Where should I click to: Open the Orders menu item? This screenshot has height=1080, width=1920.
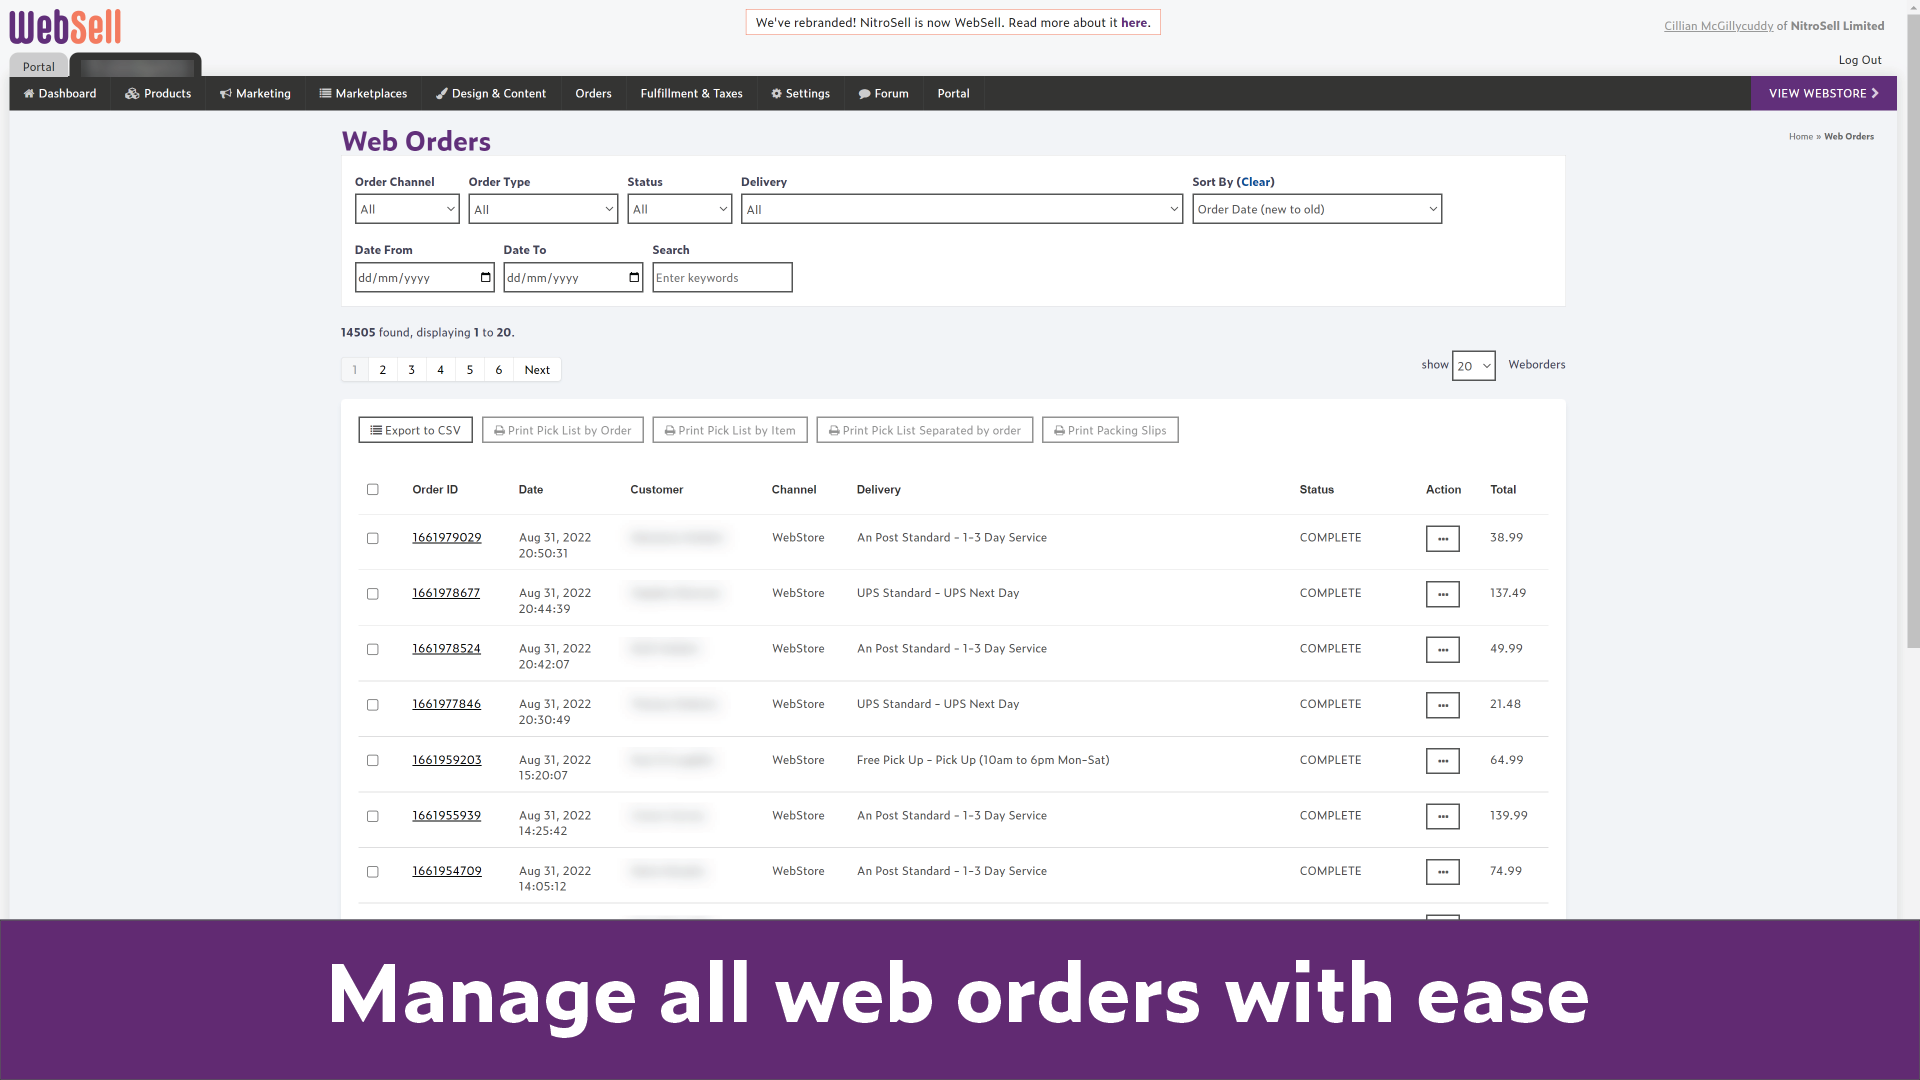(x=593, y=93)
